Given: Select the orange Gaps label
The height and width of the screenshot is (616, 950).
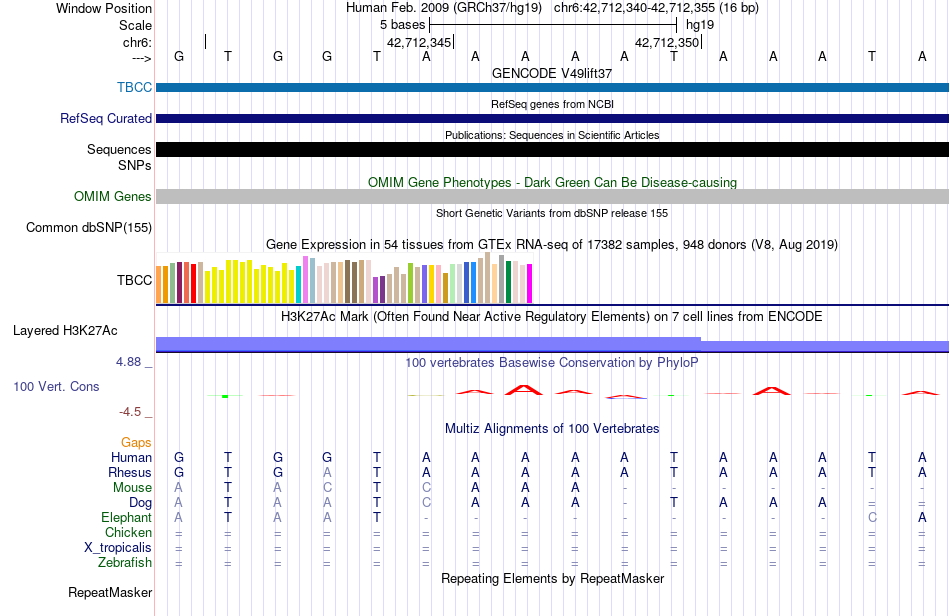Looking at the screenshot, I should click(x=136, y=442).
